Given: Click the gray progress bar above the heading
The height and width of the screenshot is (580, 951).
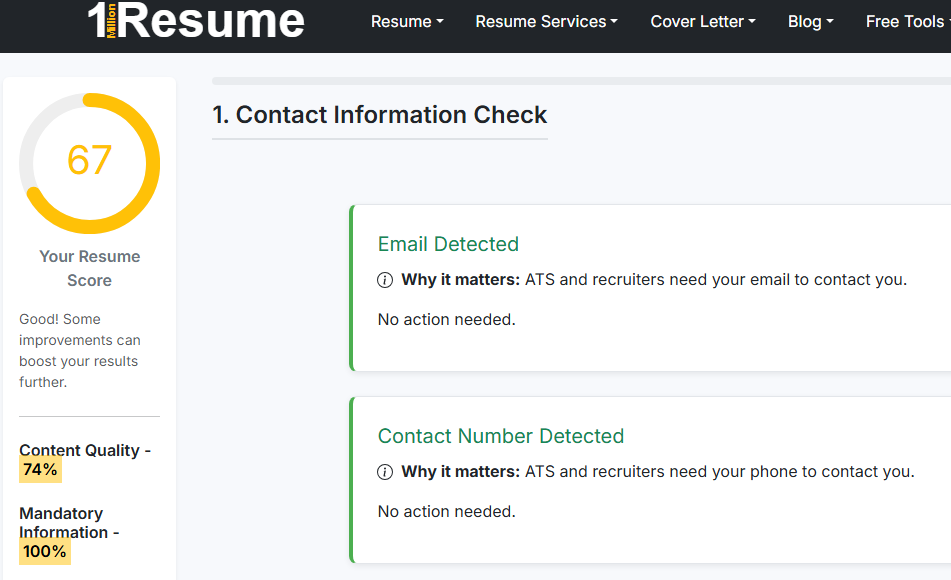Looking at the screenshot, I should click(x=580, y=81).
